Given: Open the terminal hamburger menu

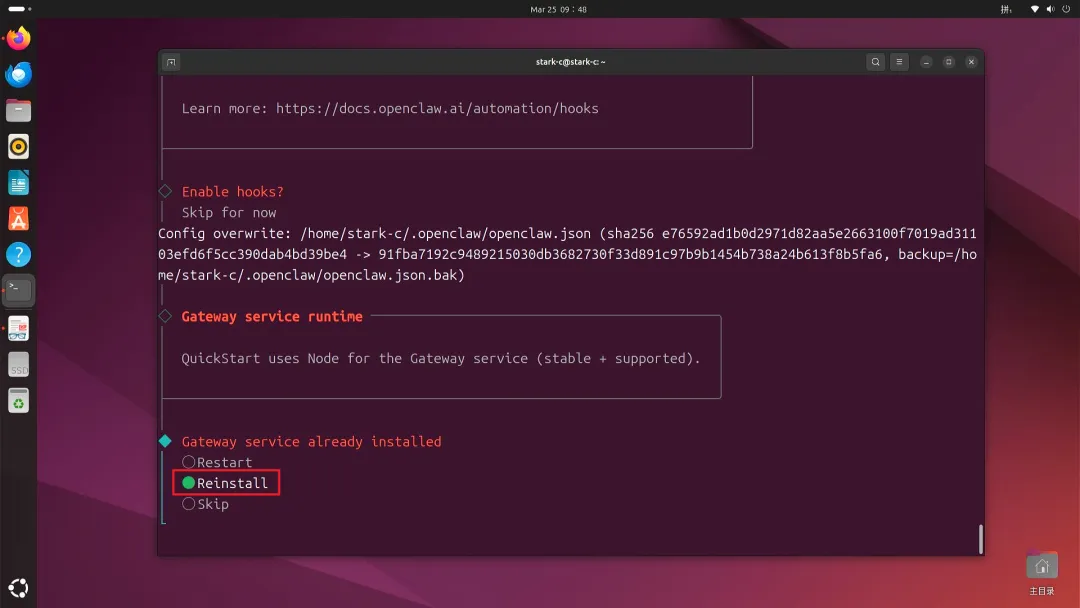Looking at the screenshot, I should point(899,62).
